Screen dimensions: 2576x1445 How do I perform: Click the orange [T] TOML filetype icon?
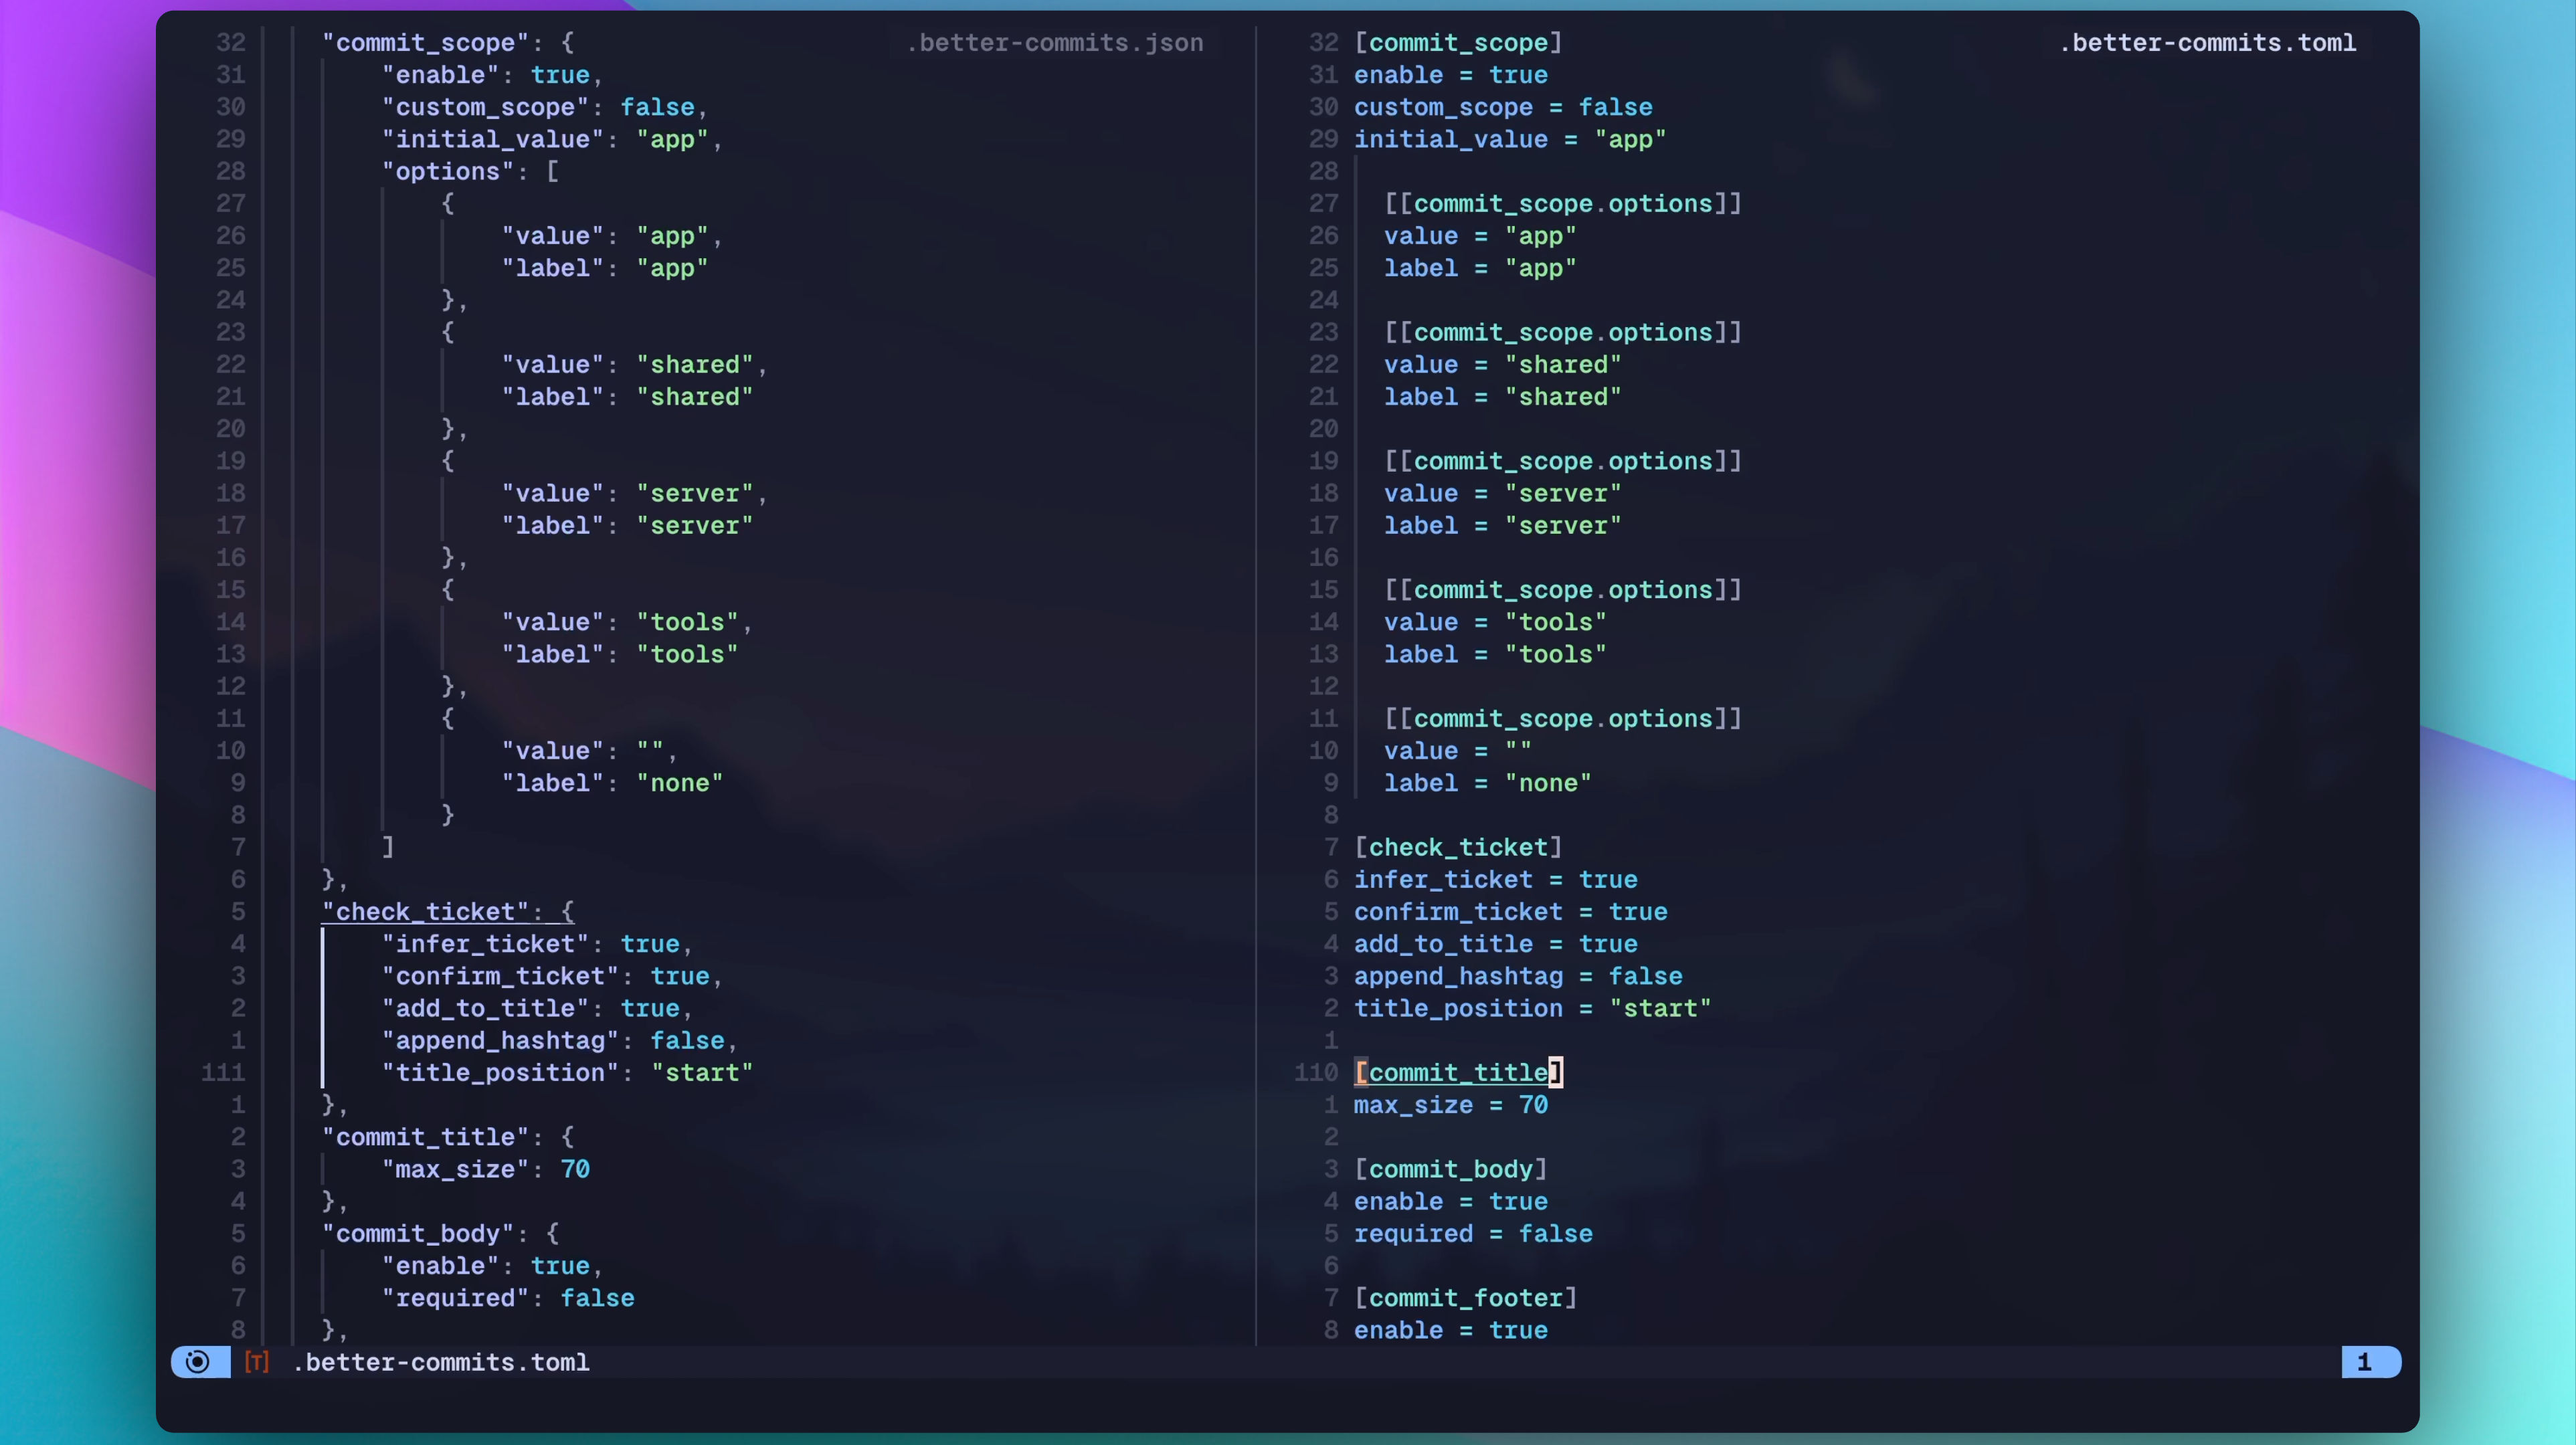click(257, 1362)
